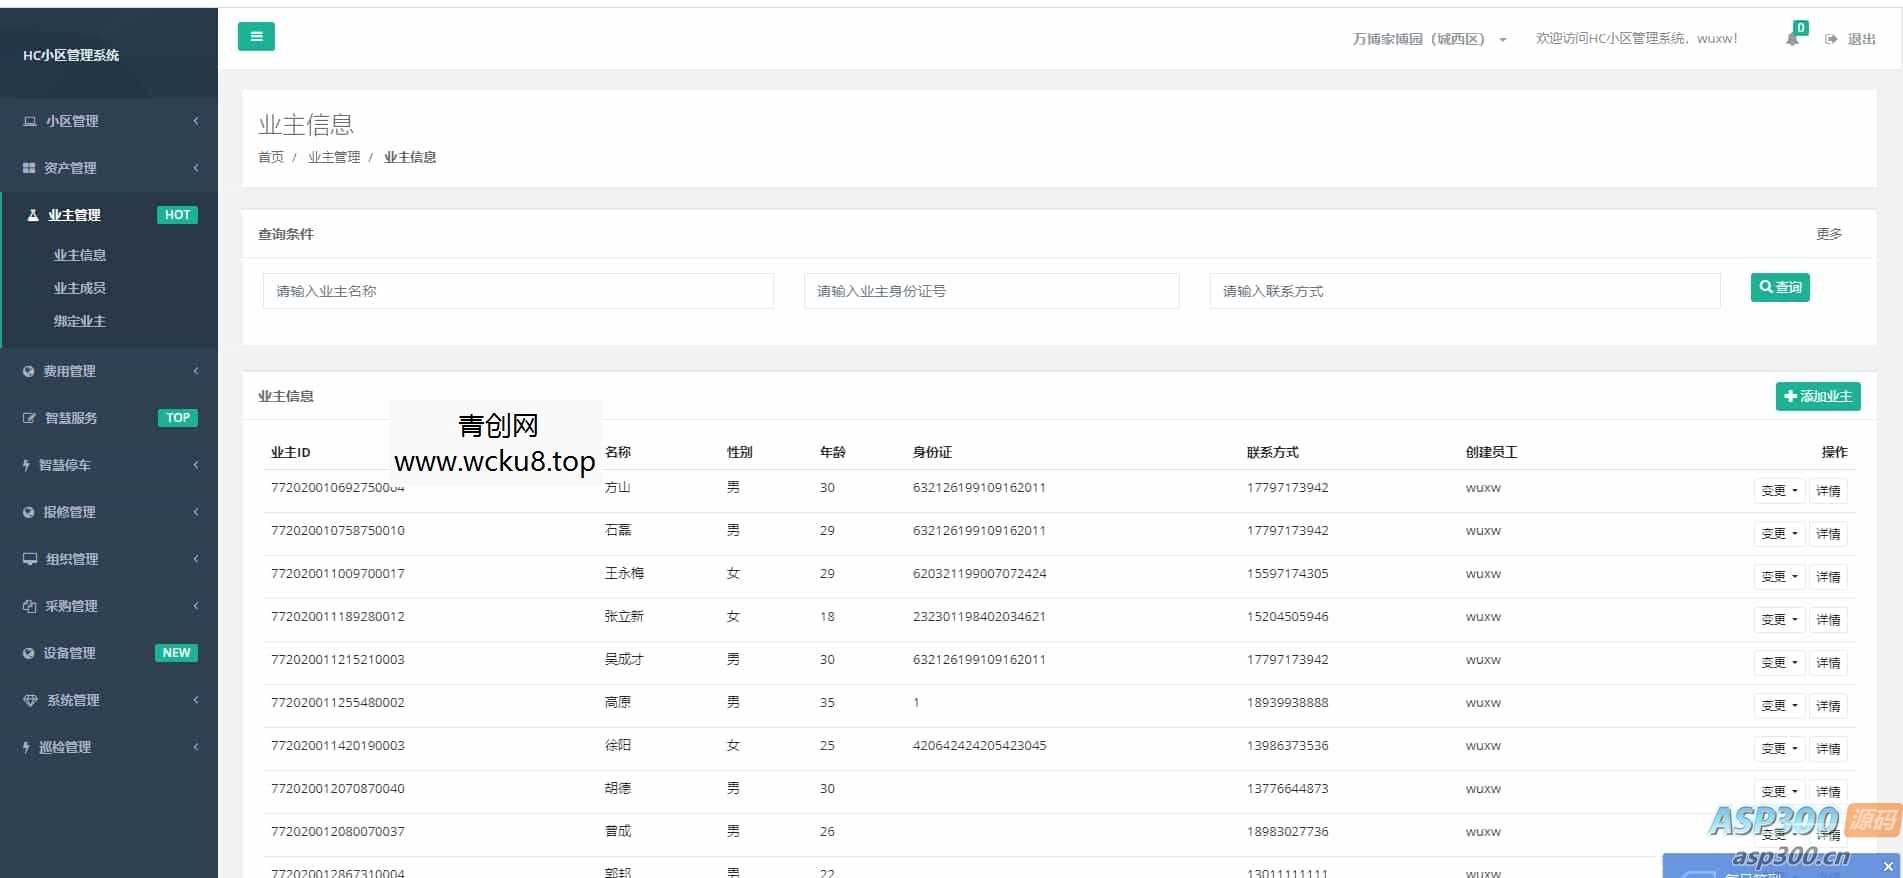Go to 业主管理 breadcrumb link

click(334, 157)
